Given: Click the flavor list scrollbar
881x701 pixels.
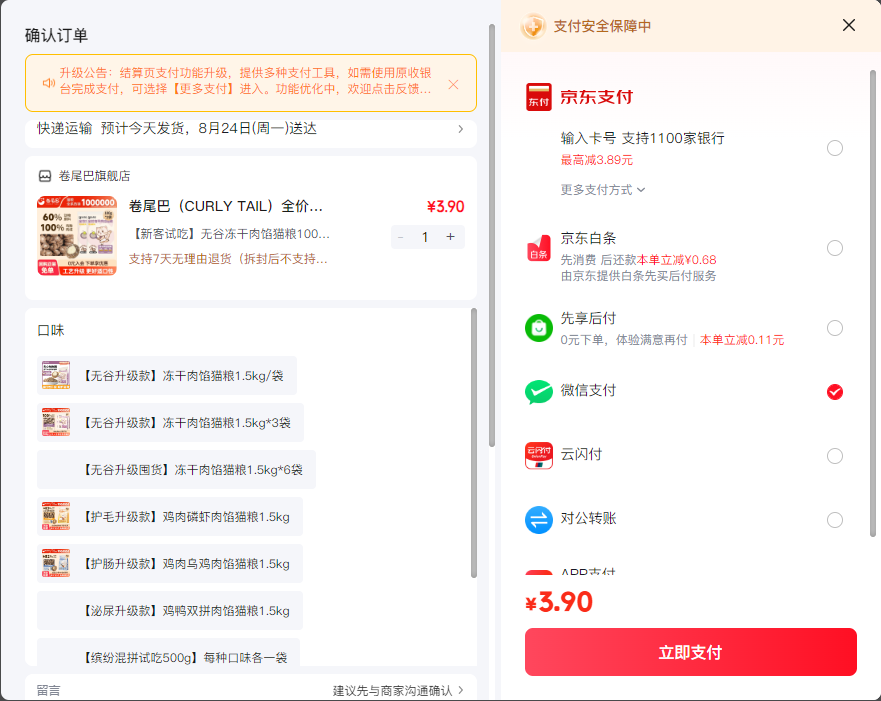Looking at the screenshot, I should (x=474, y=443).
